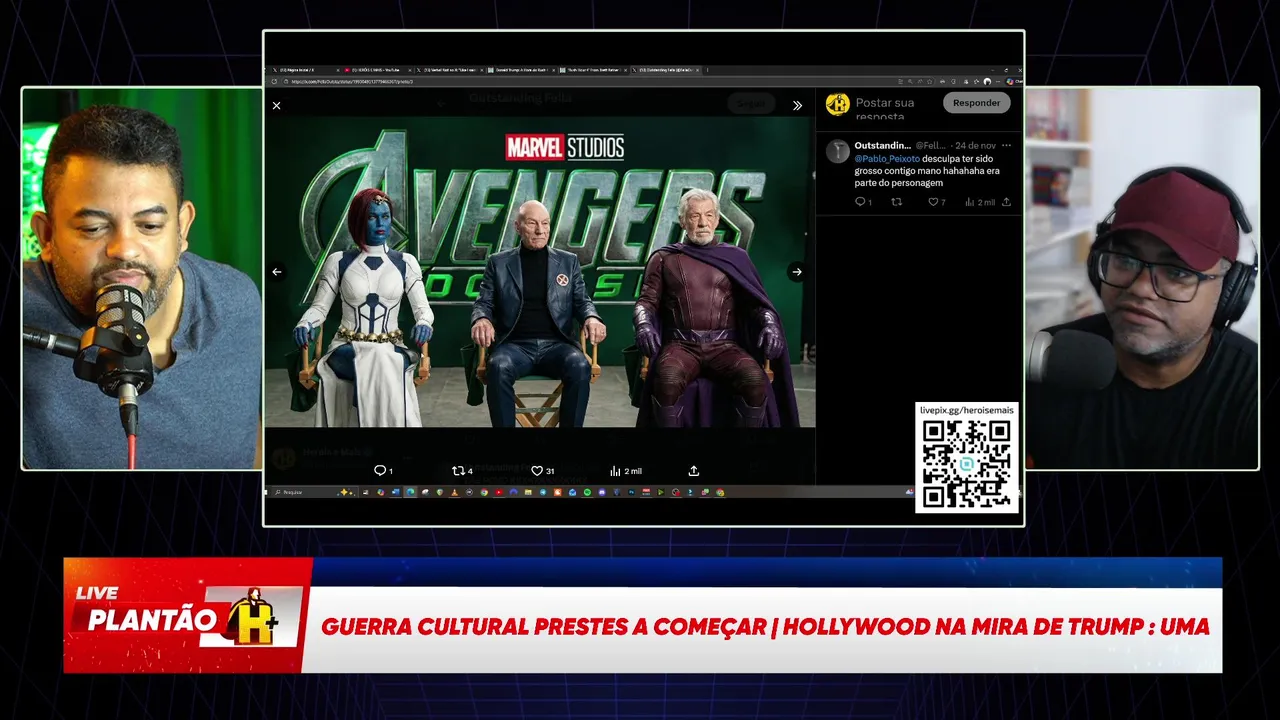Like the image post with 31 likes

tap(542, 471)
